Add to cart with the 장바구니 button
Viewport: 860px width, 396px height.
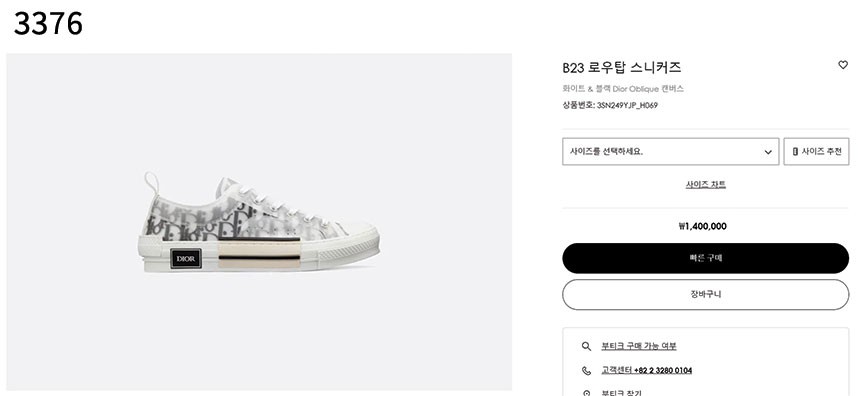[x=705, y=295]
